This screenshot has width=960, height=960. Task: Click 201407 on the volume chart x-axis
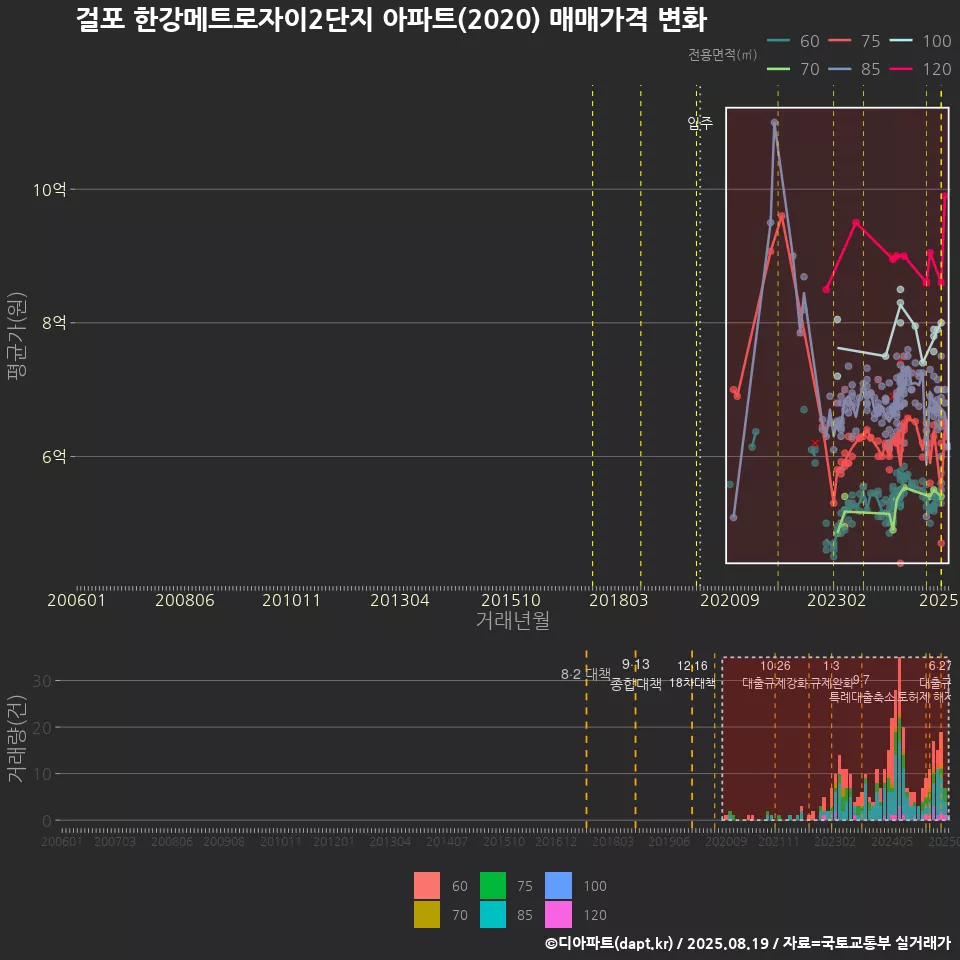pos(447,842)
